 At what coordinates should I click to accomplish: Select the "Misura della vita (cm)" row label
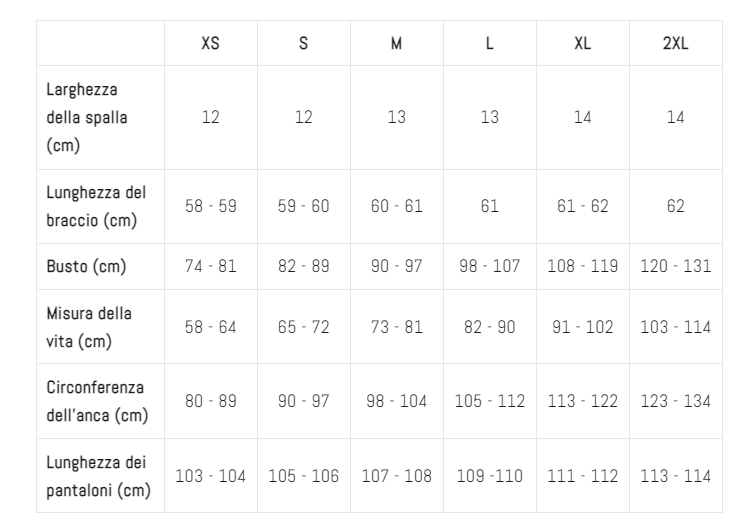tap(89, 327)
